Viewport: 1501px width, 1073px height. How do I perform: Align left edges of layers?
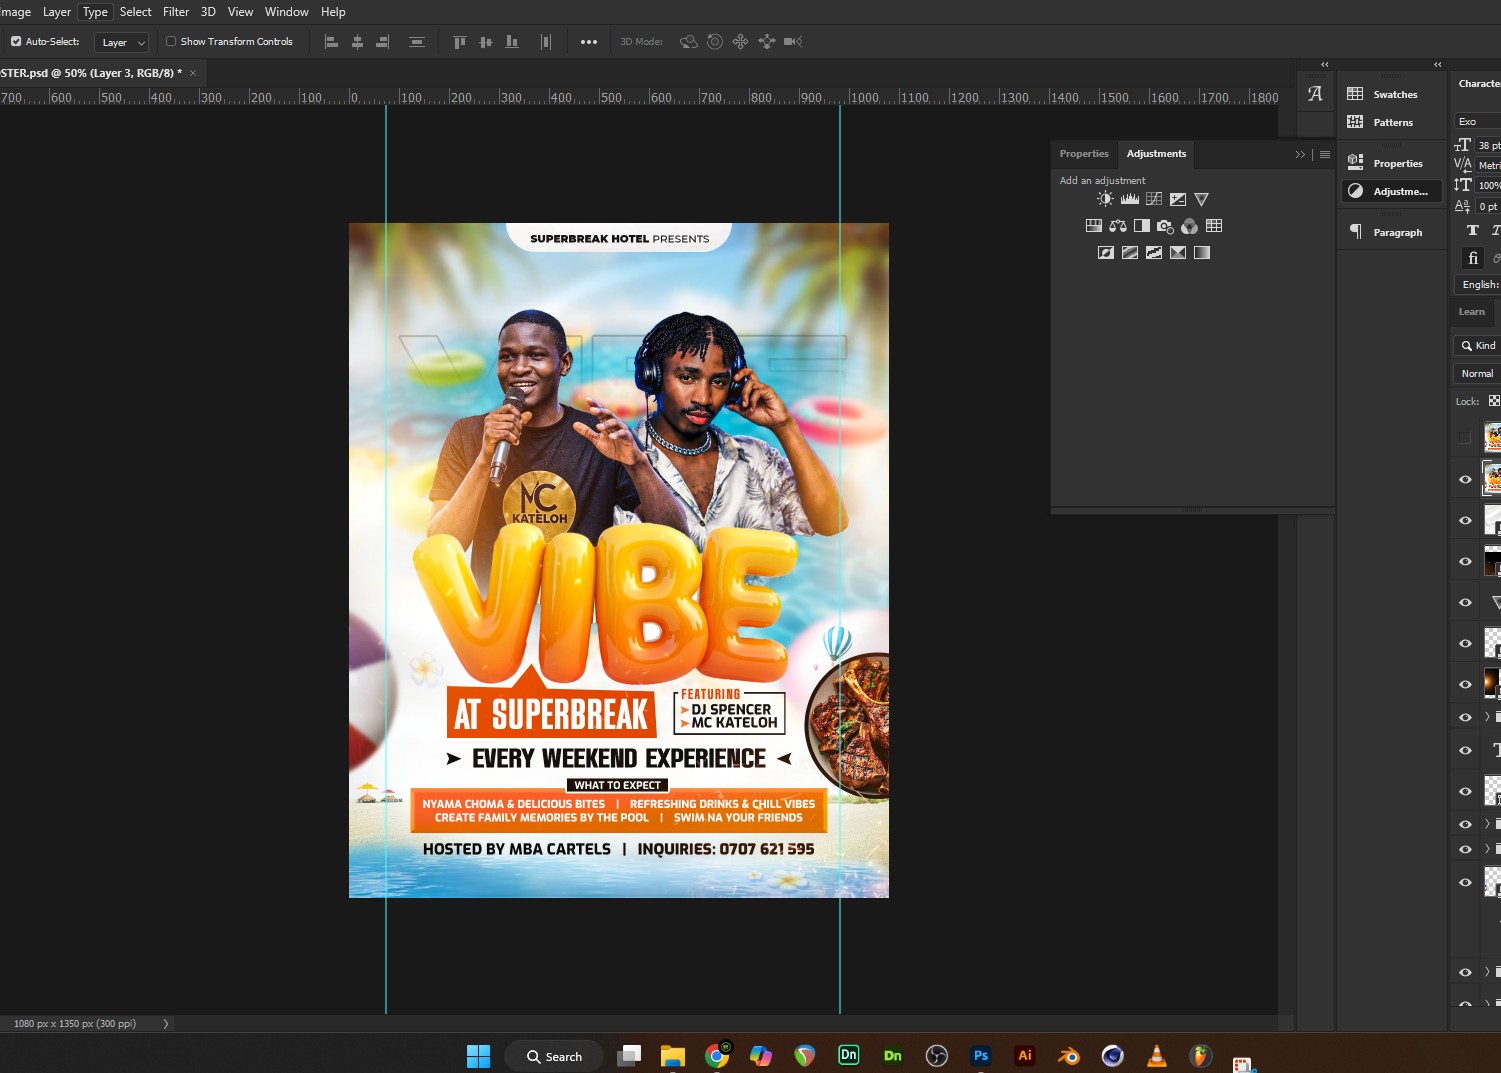click(x=331, y=42)
